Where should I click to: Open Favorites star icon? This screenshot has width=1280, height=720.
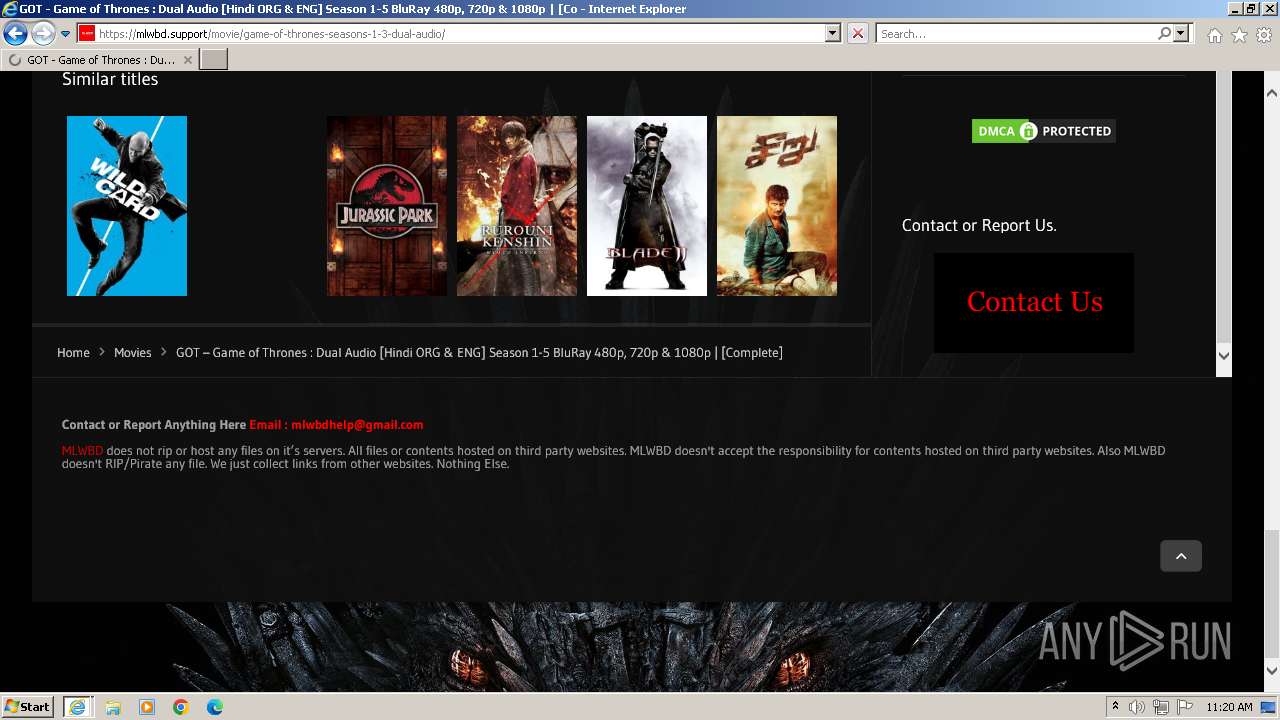[x=1239, y=35]
